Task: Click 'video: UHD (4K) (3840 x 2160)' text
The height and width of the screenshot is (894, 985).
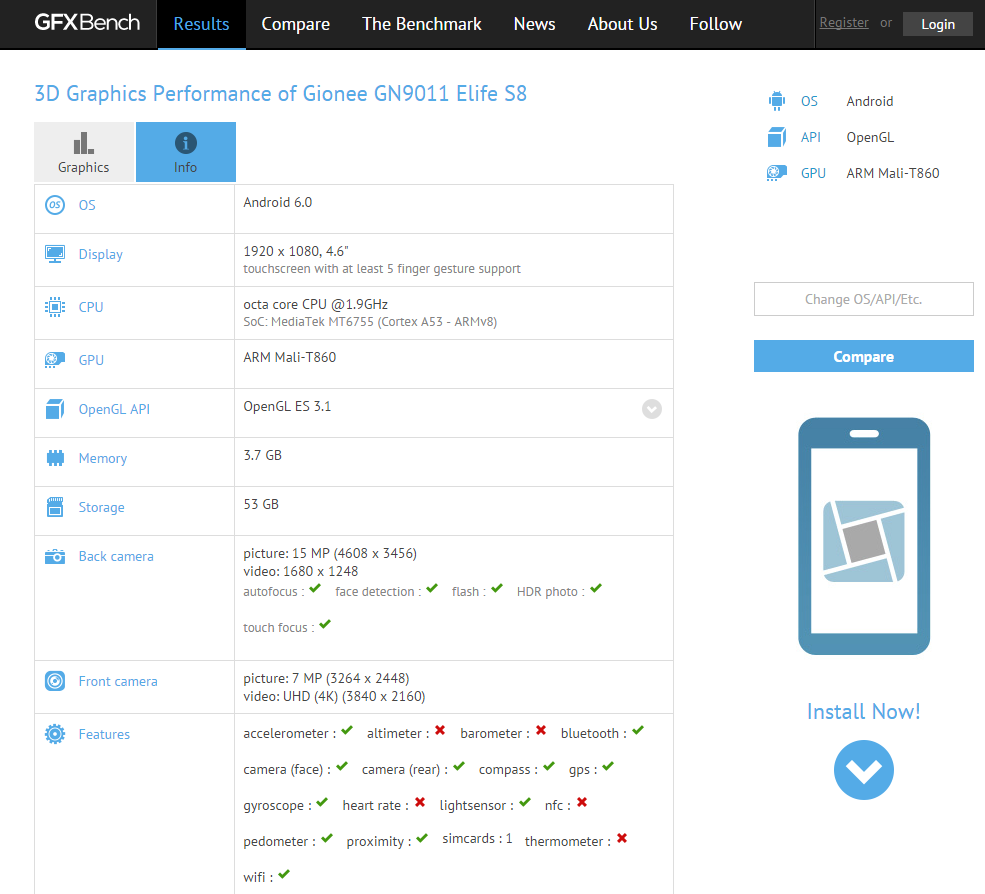Action: pyautogui.click(x=334, y=696)
